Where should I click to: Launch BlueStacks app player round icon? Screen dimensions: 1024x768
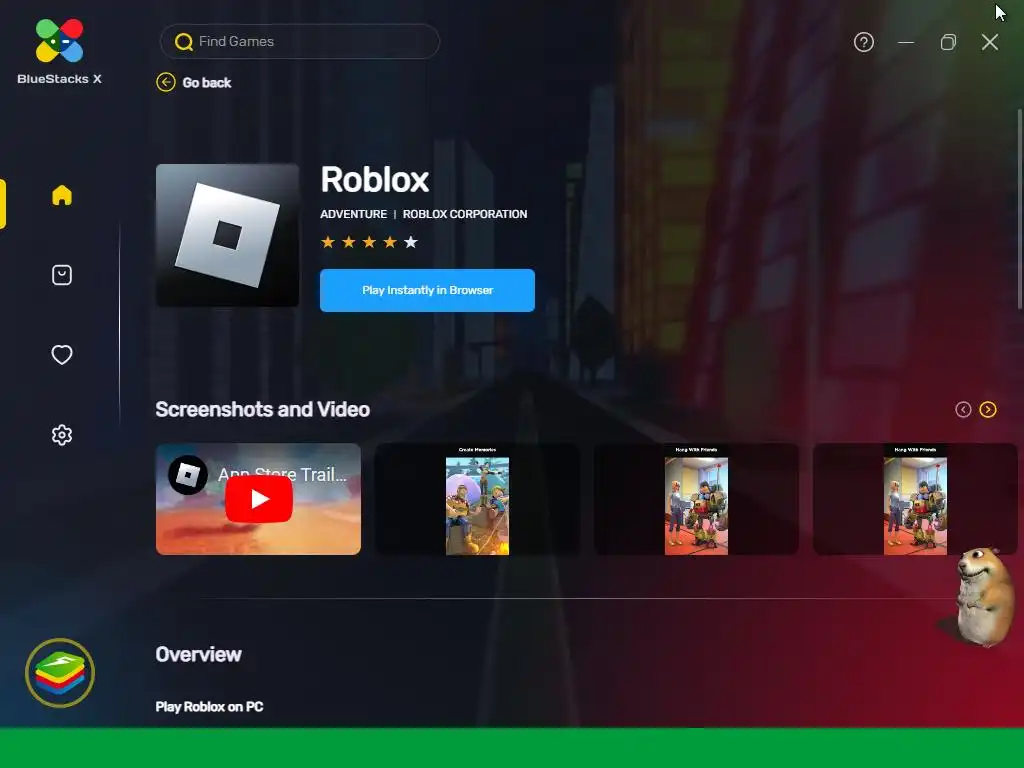click(x=60, y=673)
